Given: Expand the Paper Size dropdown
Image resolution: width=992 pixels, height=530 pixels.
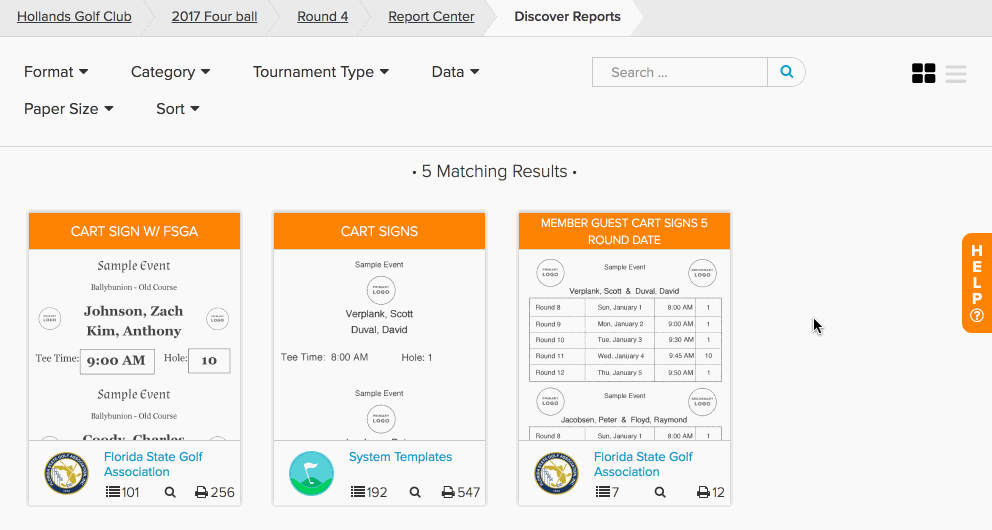Looking at the screenshot, I should point(68,109).
